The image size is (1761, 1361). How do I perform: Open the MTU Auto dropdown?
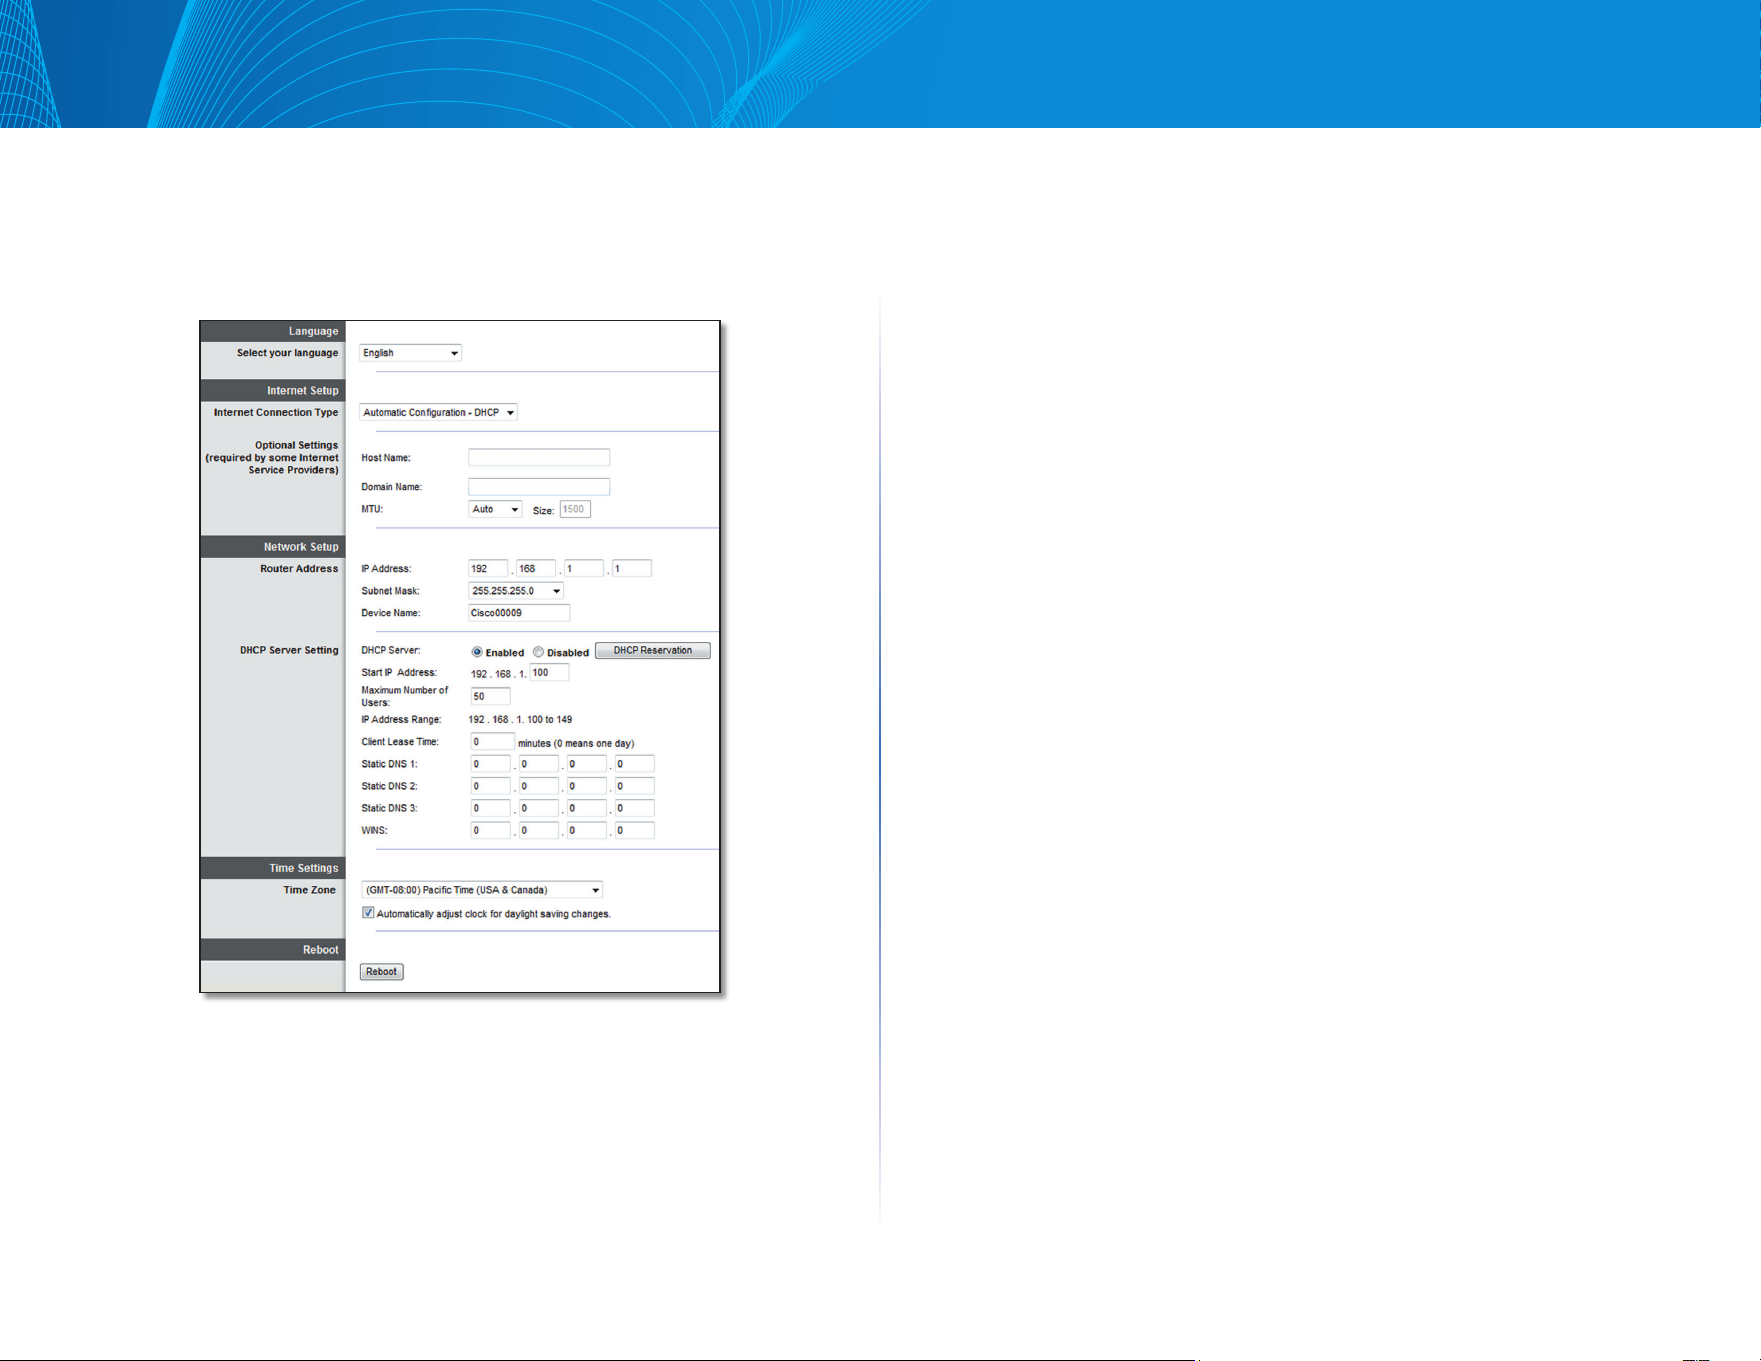coord(495,509)
